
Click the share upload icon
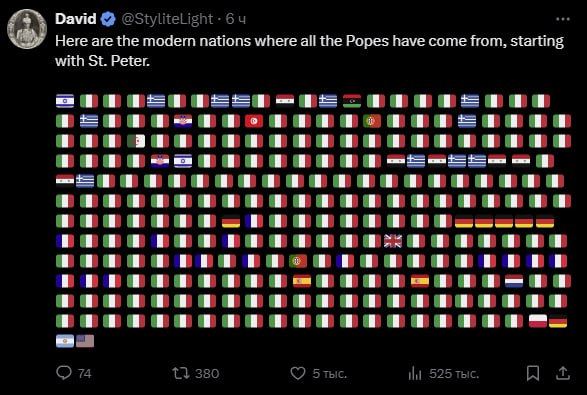563,373
